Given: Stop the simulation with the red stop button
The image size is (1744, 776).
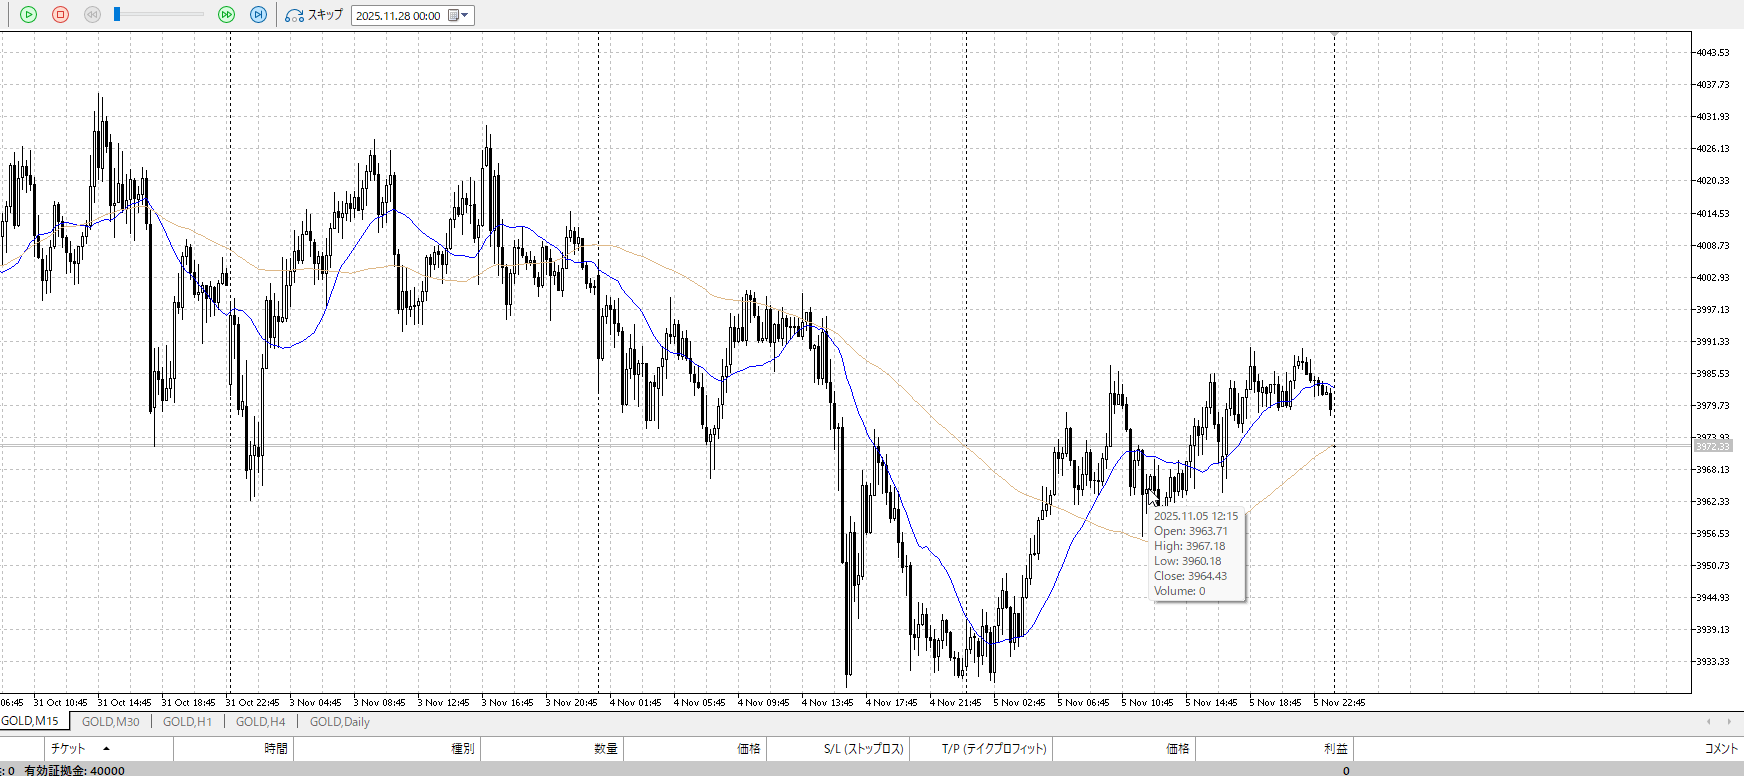Looking at the screenshot, I should click(x=60, y=15).
